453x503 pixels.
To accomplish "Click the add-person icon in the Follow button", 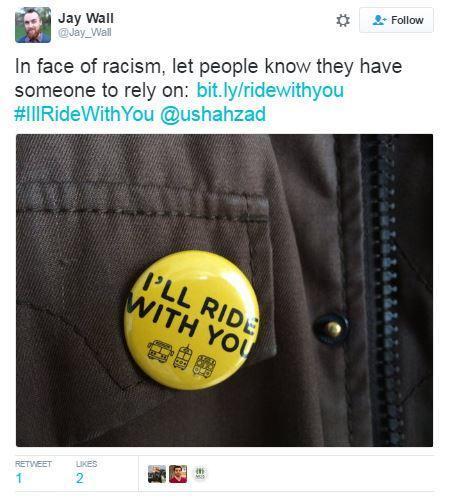I will (379, 20).
